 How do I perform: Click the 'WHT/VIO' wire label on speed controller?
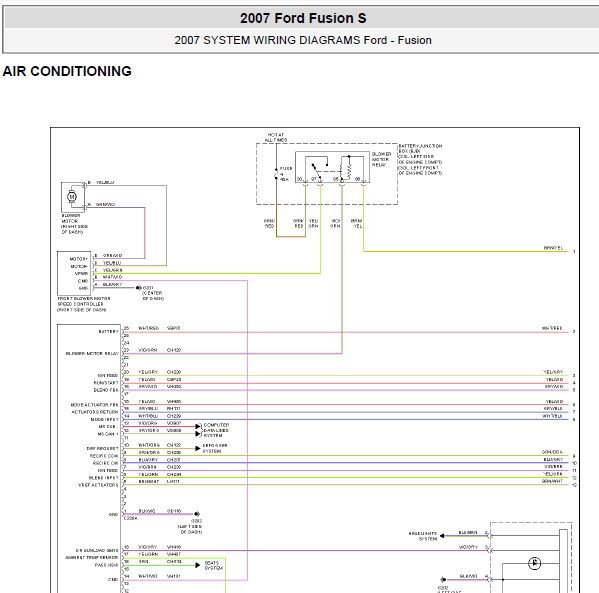[x=112, y=277]
